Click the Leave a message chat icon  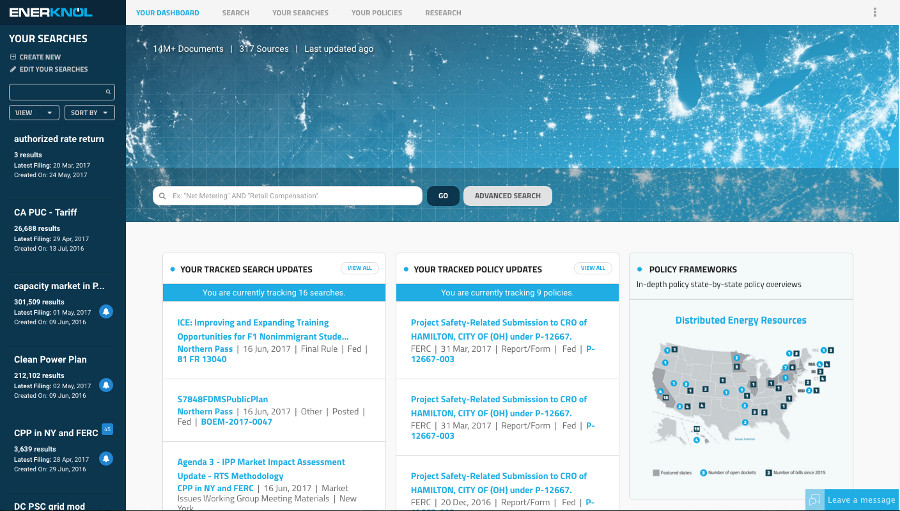(814, 500)
